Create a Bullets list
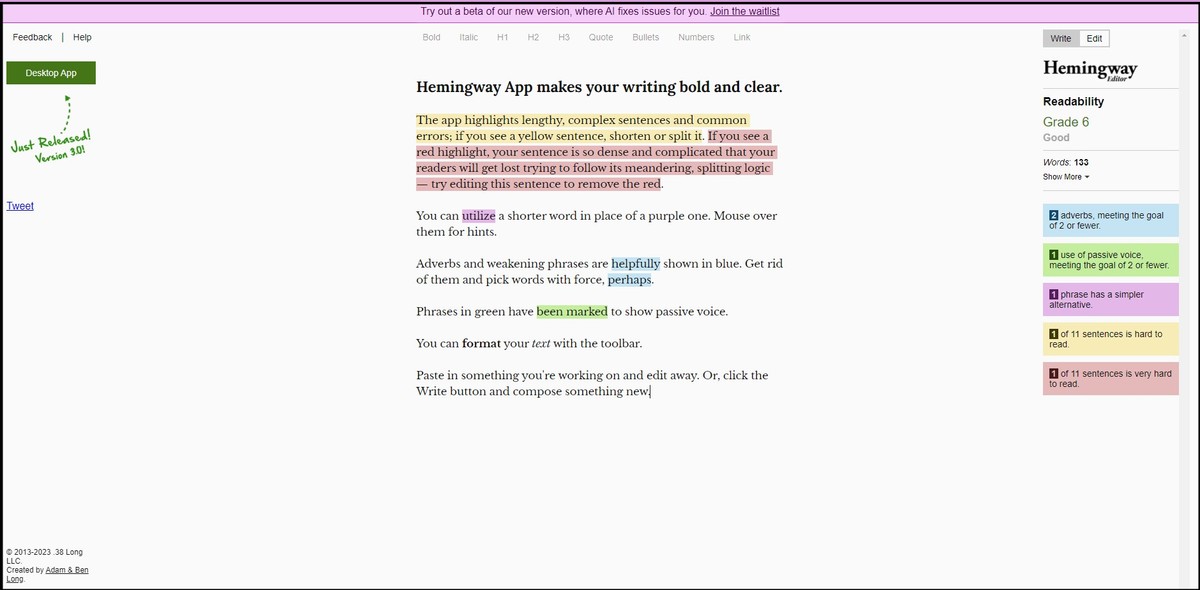 646,37
